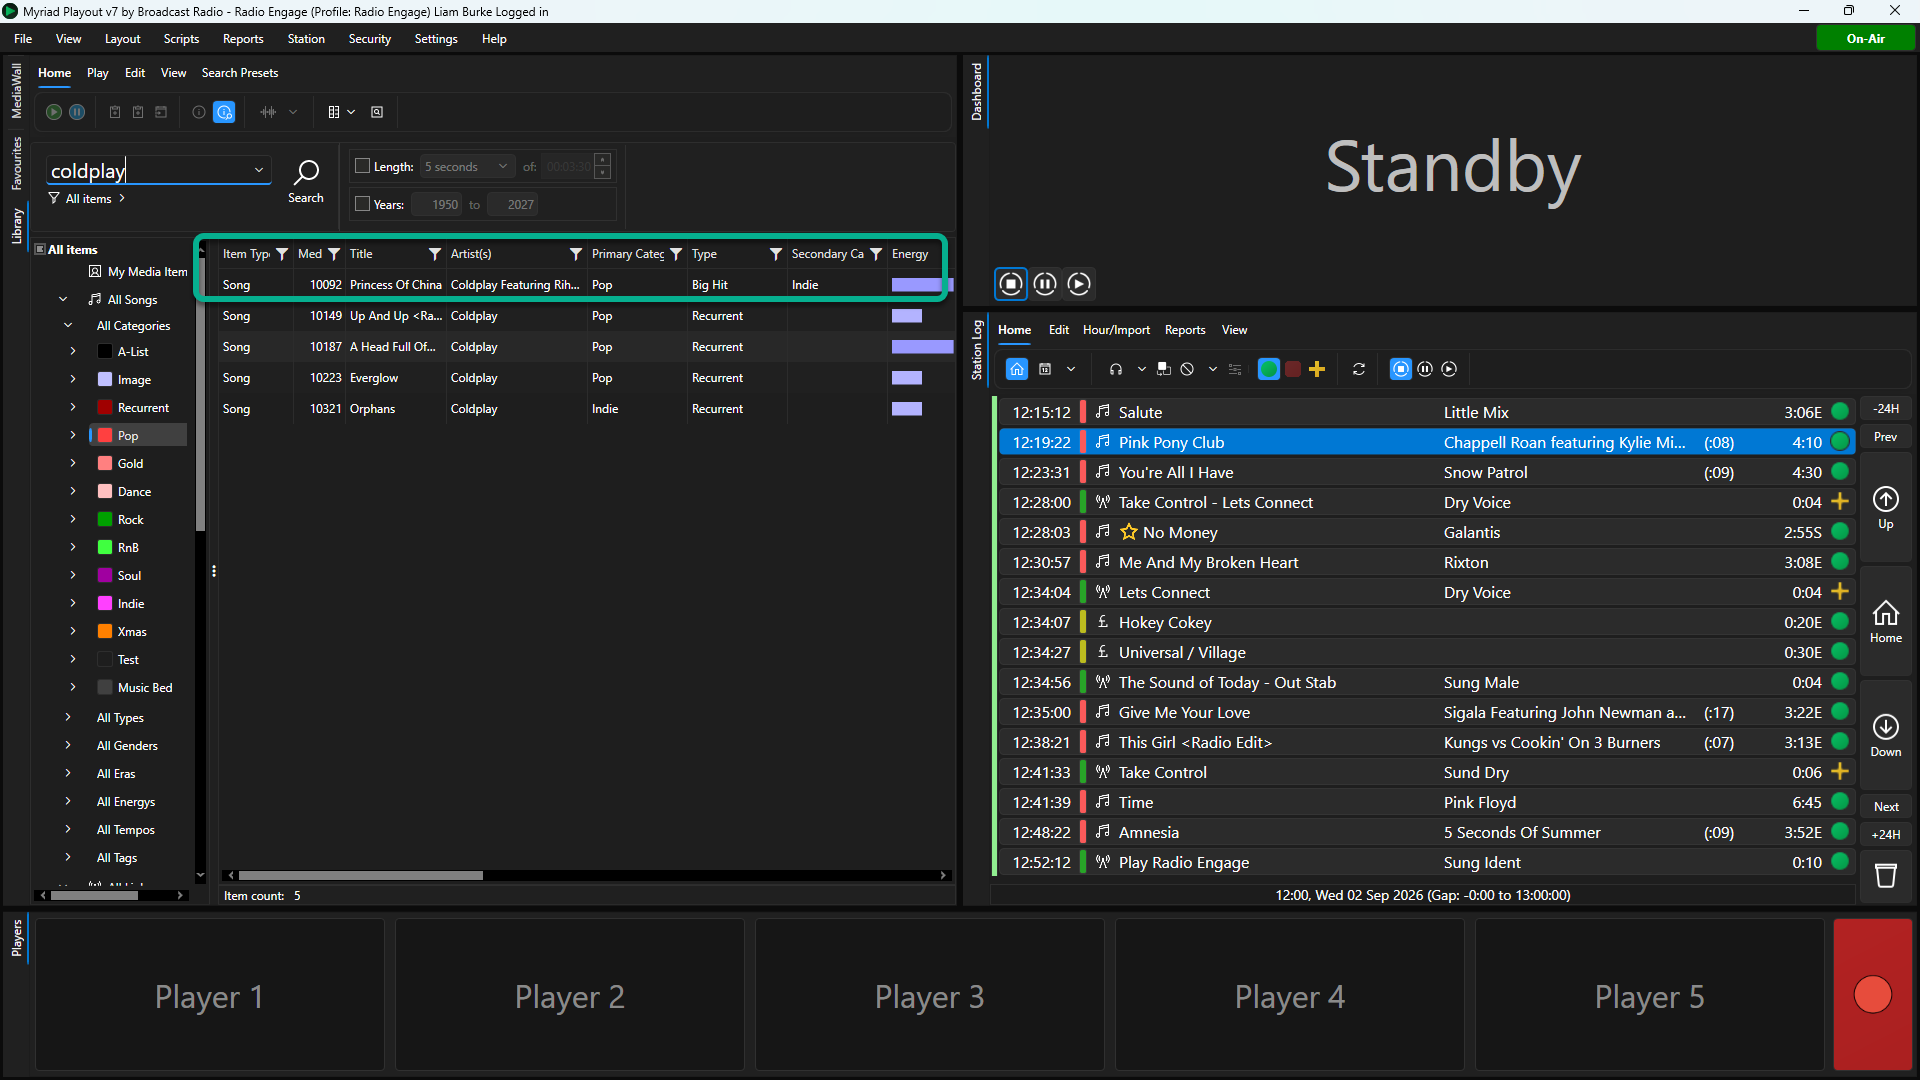1920x1080 pixels.
Task: Open the Reports menu in the menu bar
Action: pos(243,39)
